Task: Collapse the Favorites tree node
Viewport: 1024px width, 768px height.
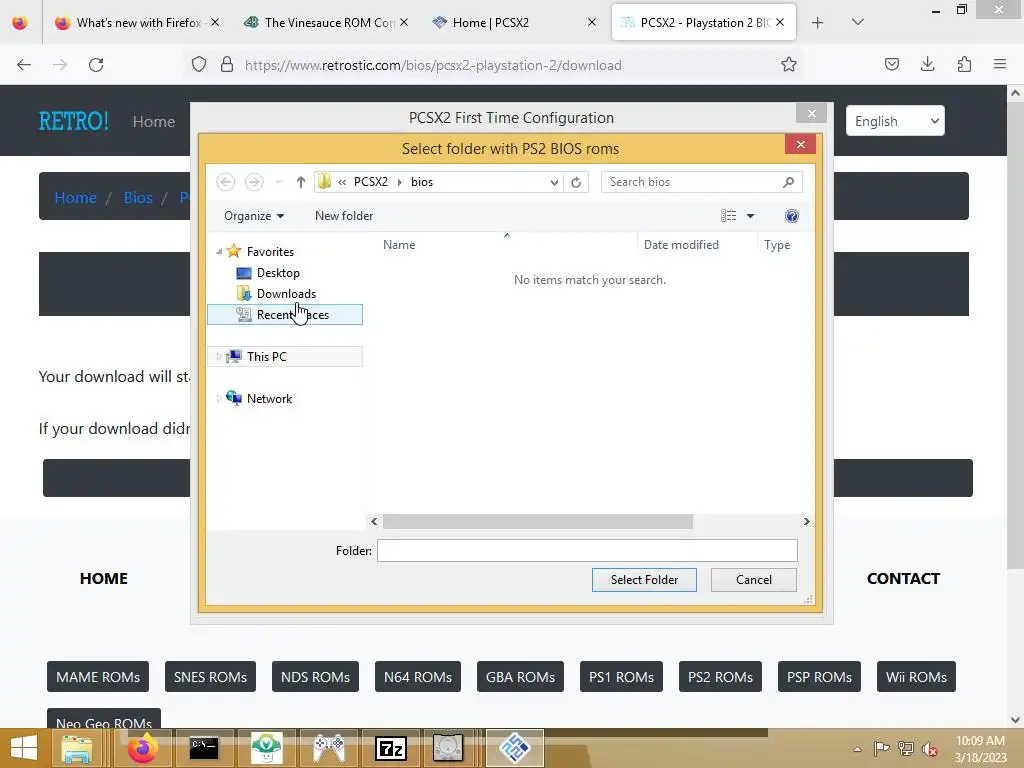Action: coord(219,251)
